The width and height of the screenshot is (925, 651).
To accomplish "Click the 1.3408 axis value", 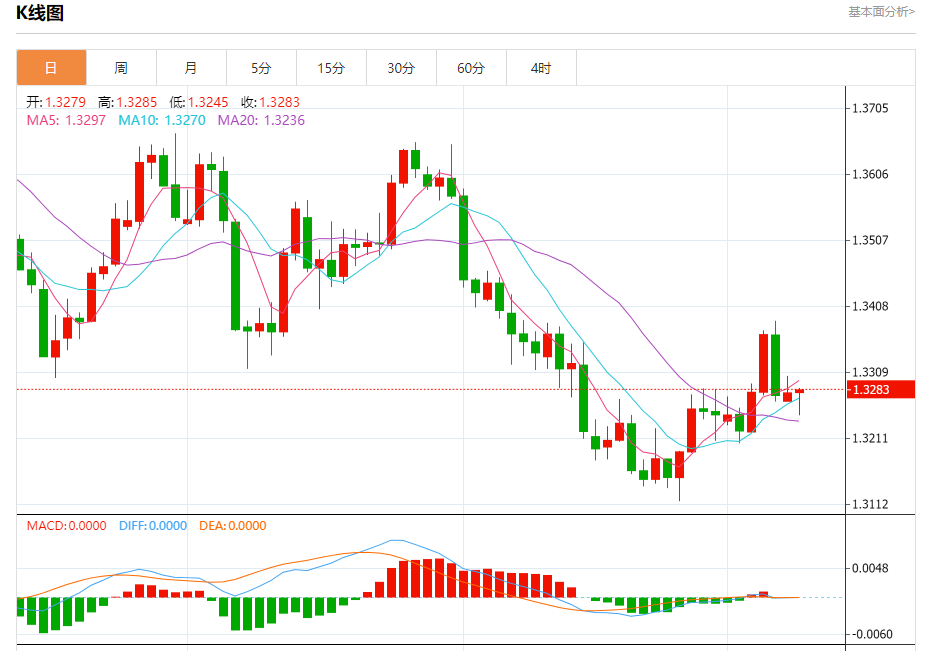I will tap(870, 306).
